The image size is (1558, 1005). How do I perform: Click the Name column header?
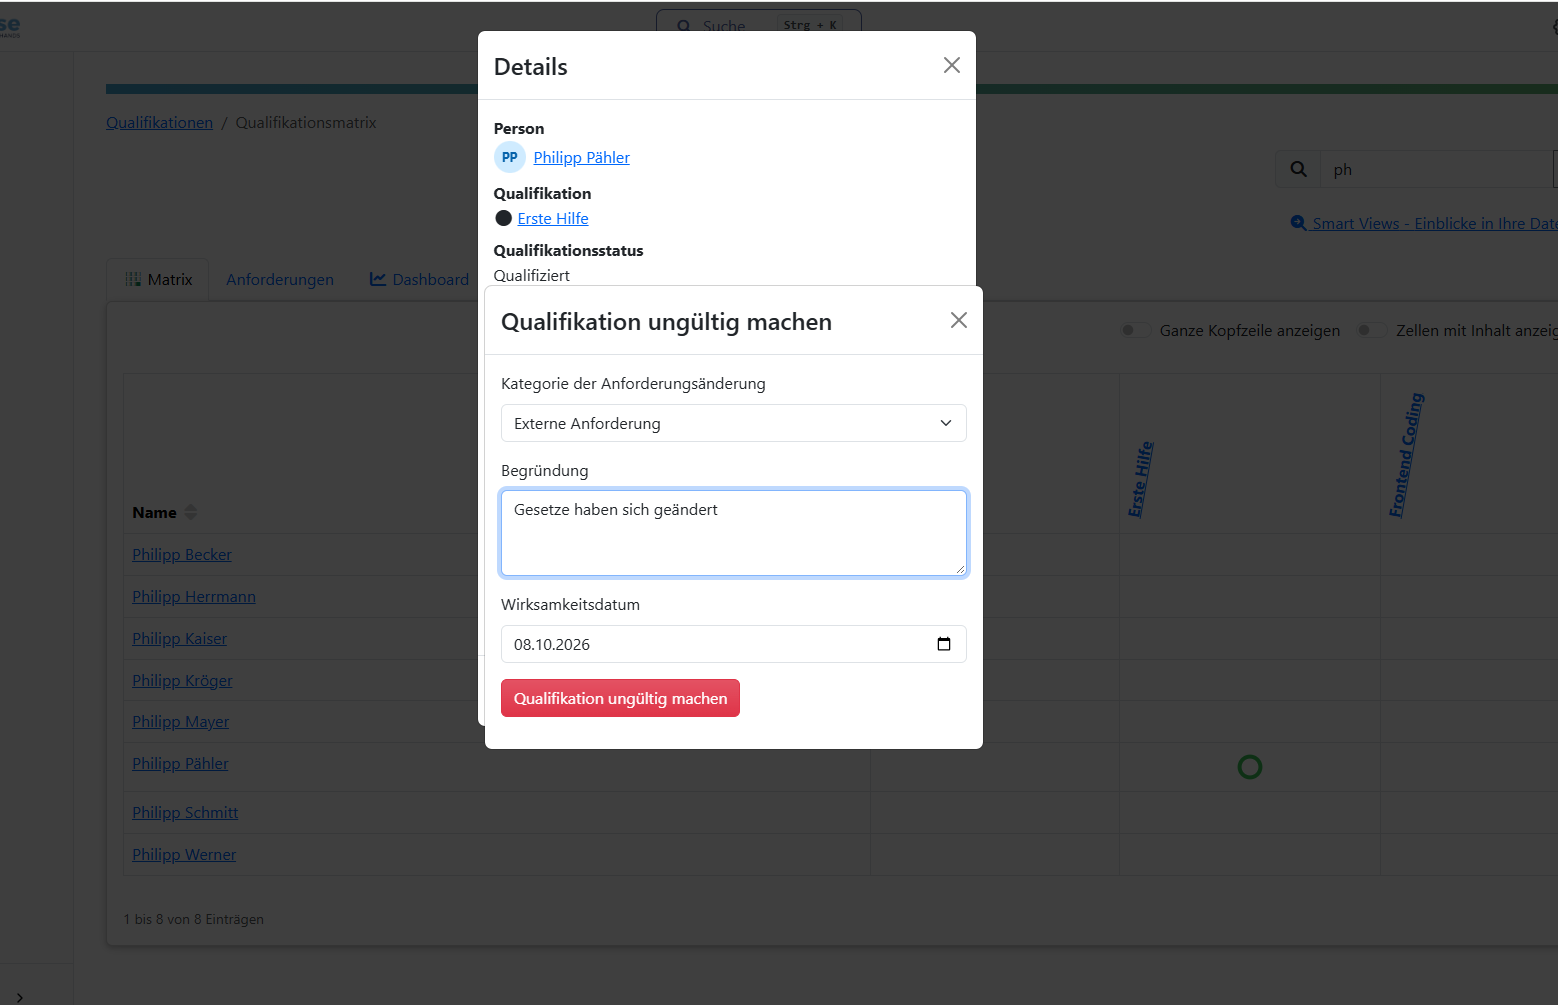[154, 512]
